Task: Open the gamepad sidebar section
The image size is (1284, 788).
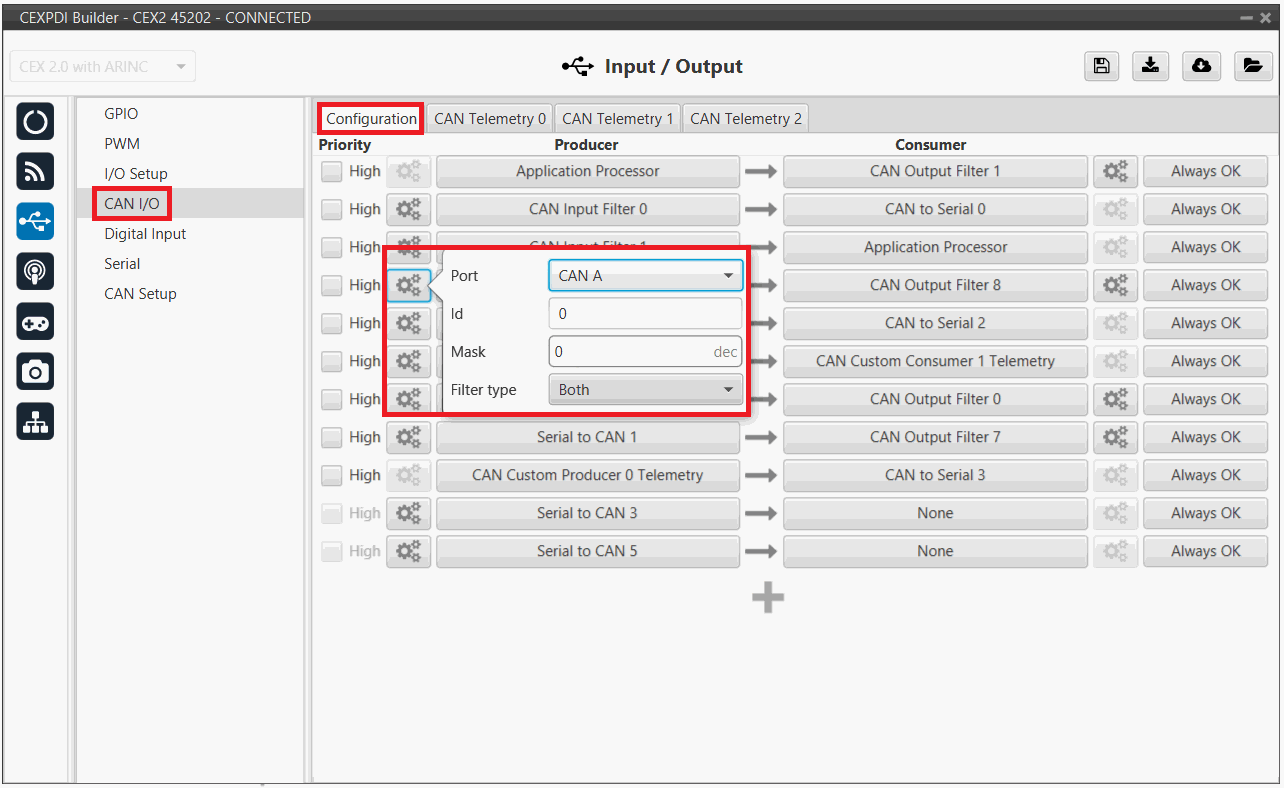Action: (35, 322)
